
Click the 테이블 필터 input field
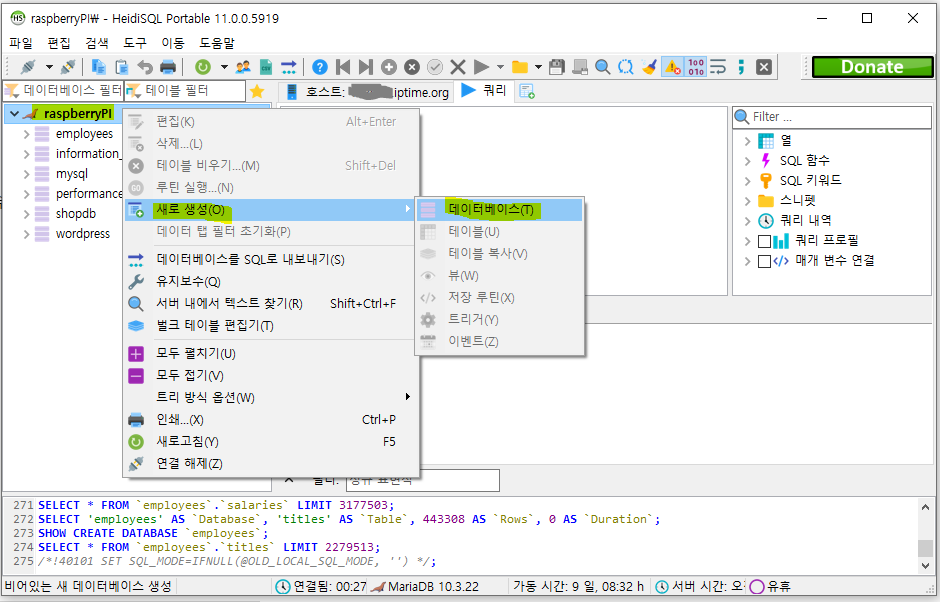pyautogui.click(x=185, y=91)
